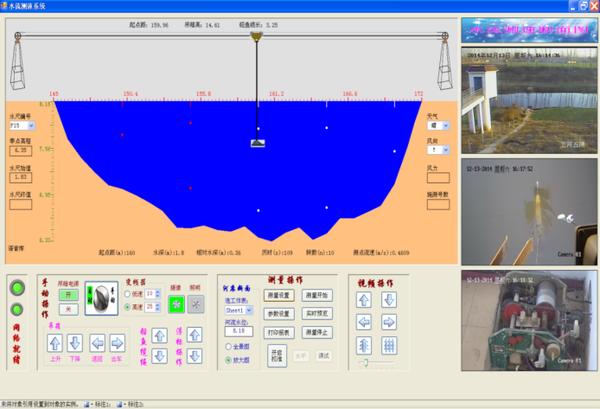
Task: Click the 调试 debug button
Action: coord(324,355)
